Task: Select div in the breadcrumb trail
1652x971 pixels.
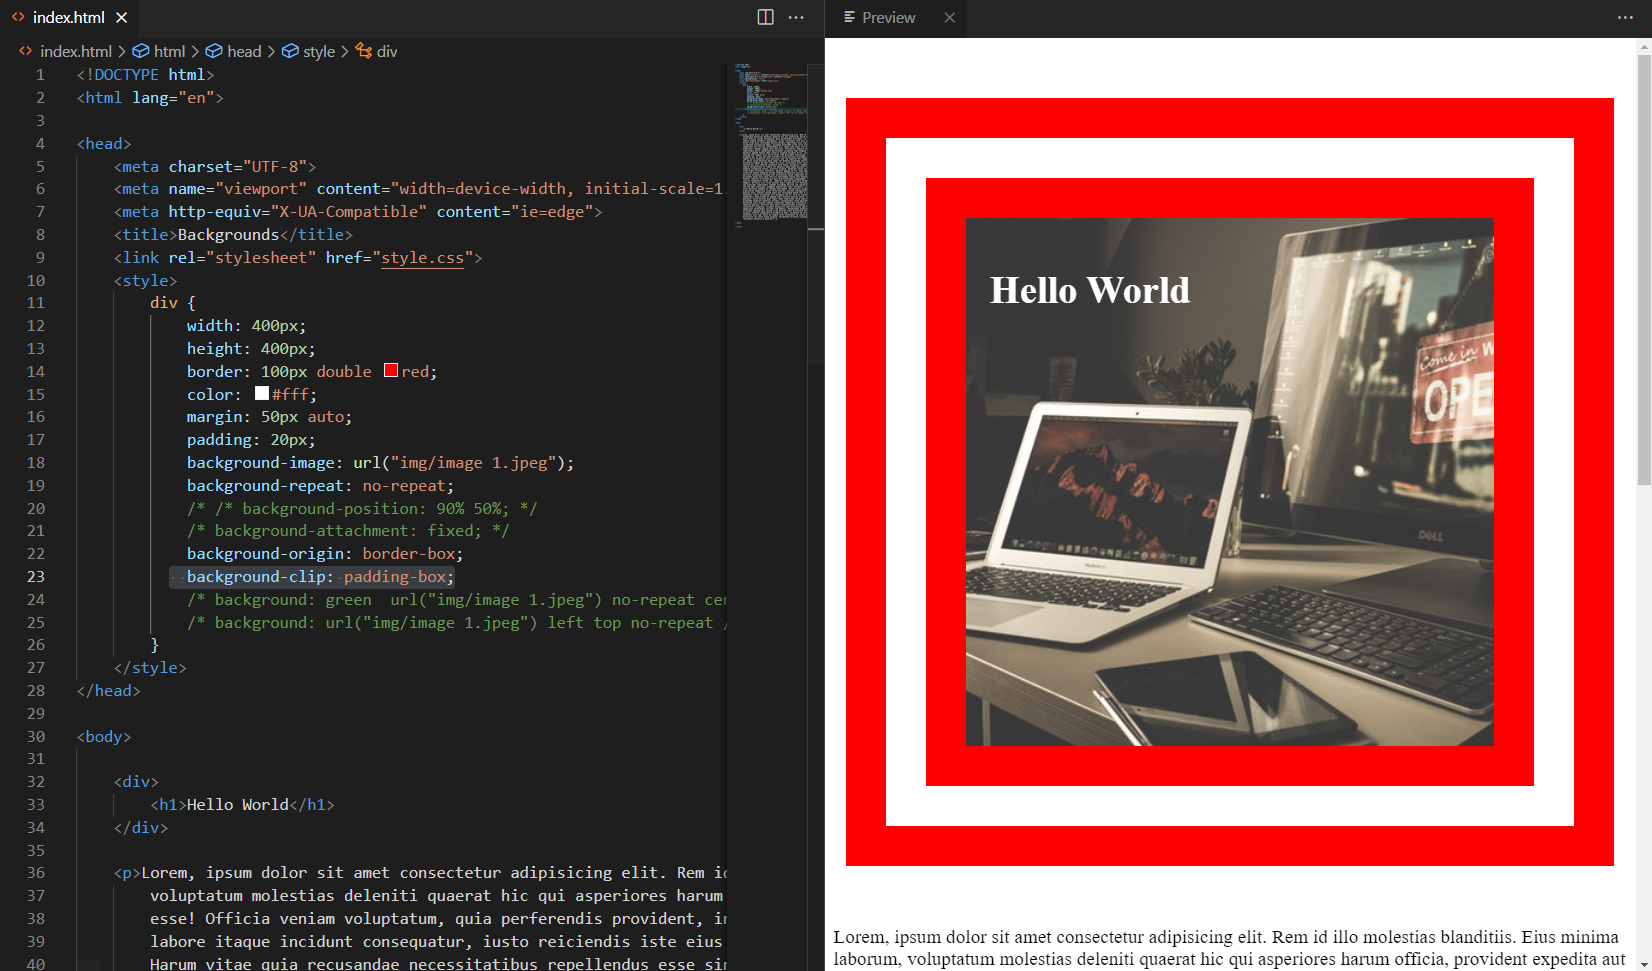Action: [388, 51]
